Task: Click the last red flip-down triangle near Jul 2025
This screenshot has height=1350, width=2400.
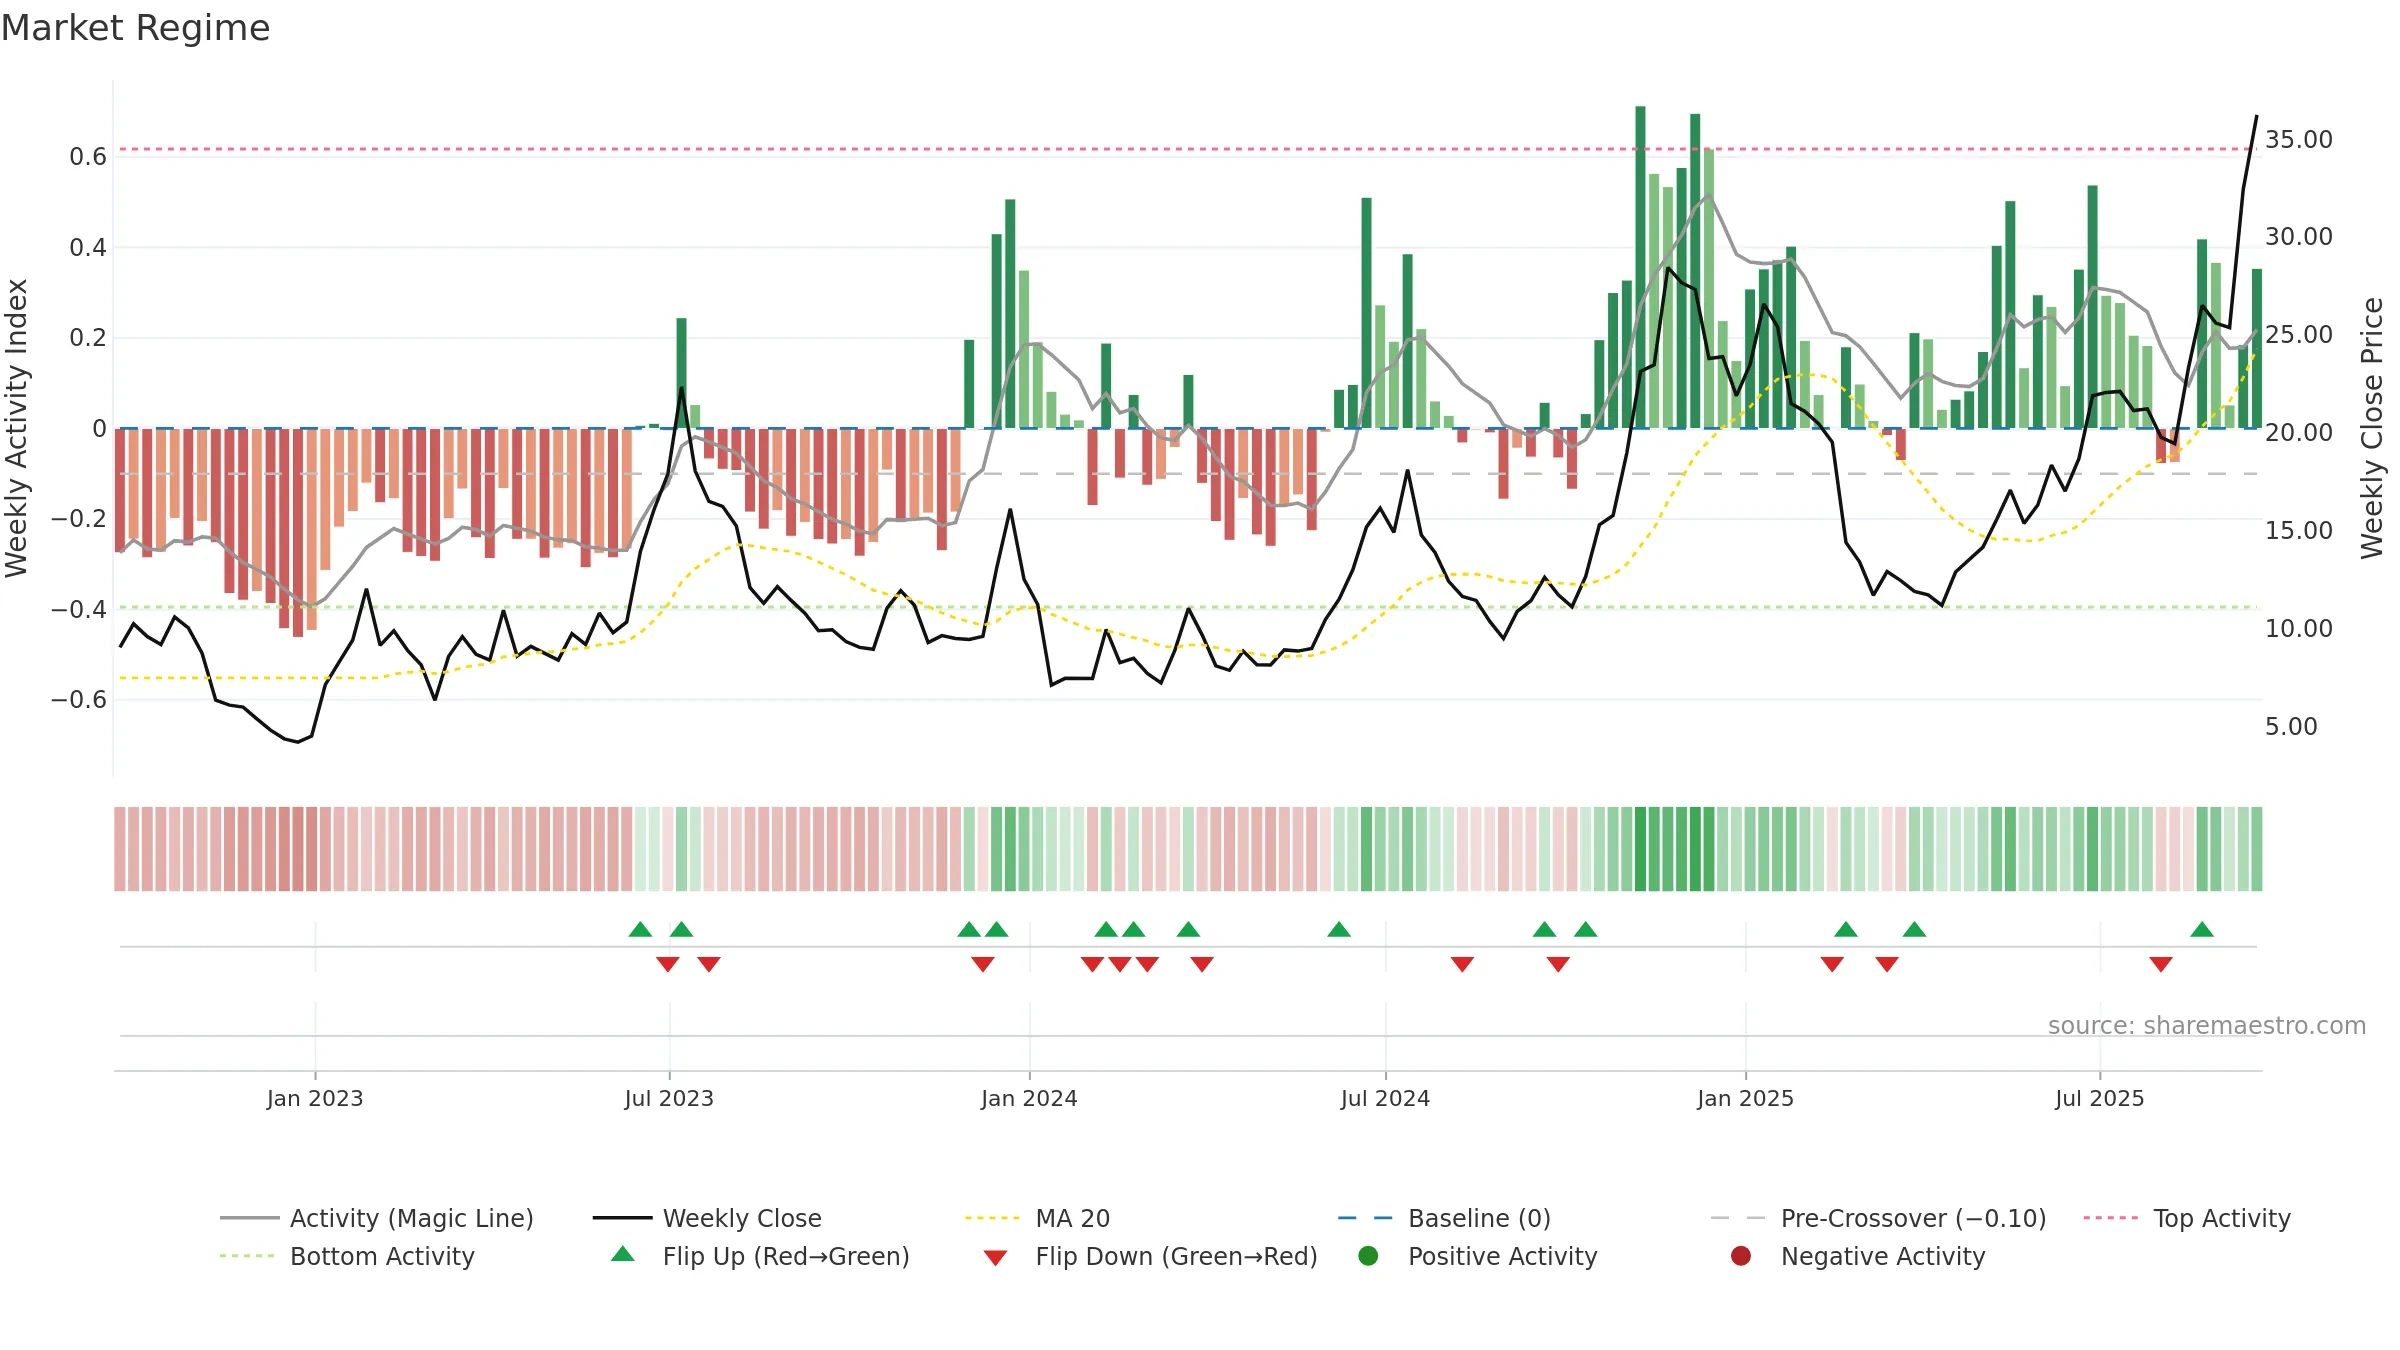Action: pos(2161,964)
